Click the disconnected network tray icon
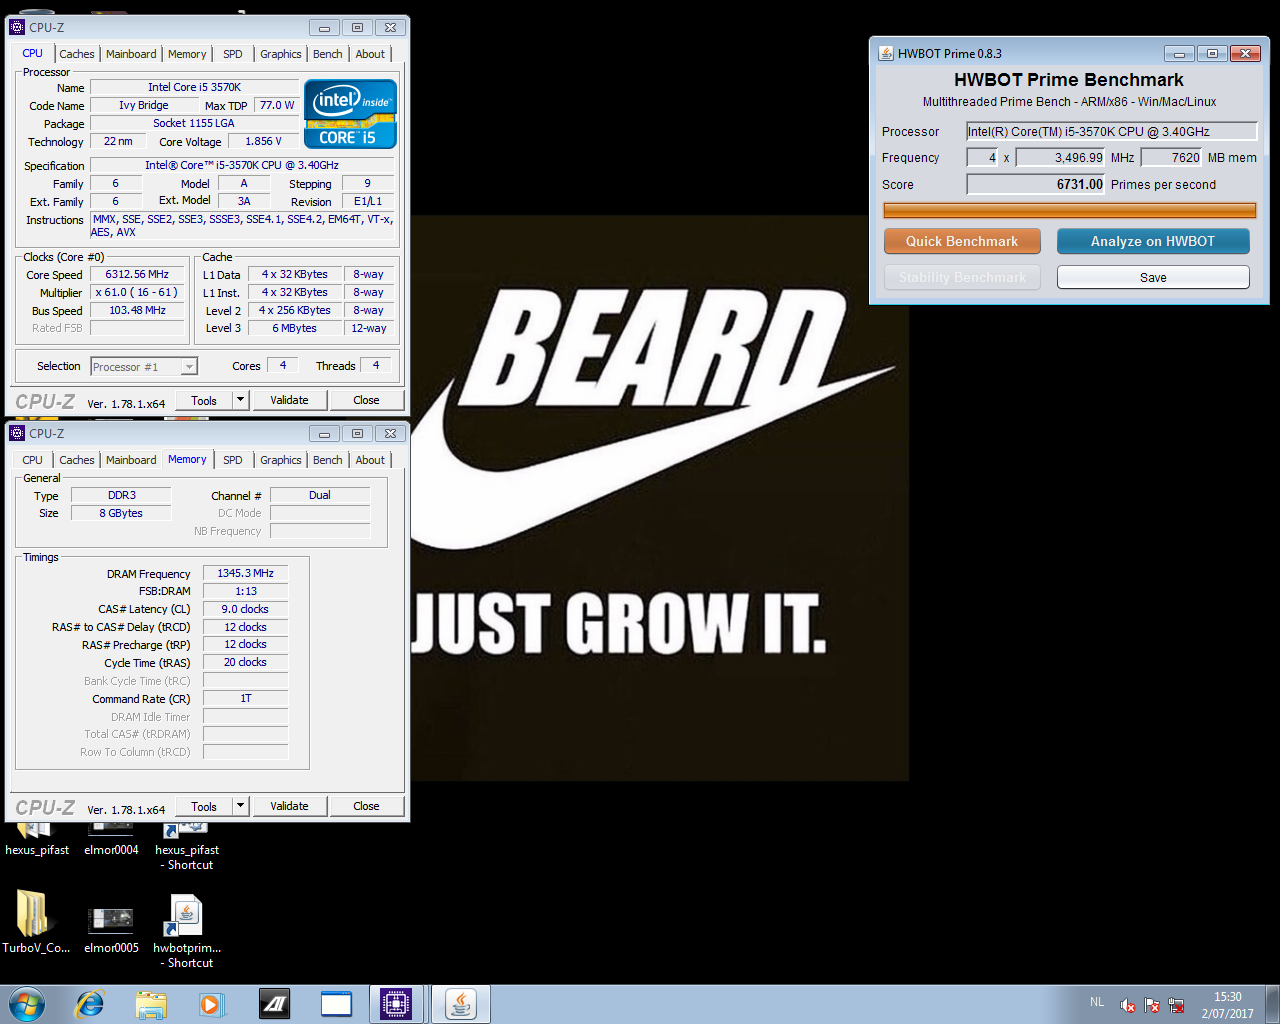The height and width of the screenshot is (1024, 1280). click(1176, 1005)
